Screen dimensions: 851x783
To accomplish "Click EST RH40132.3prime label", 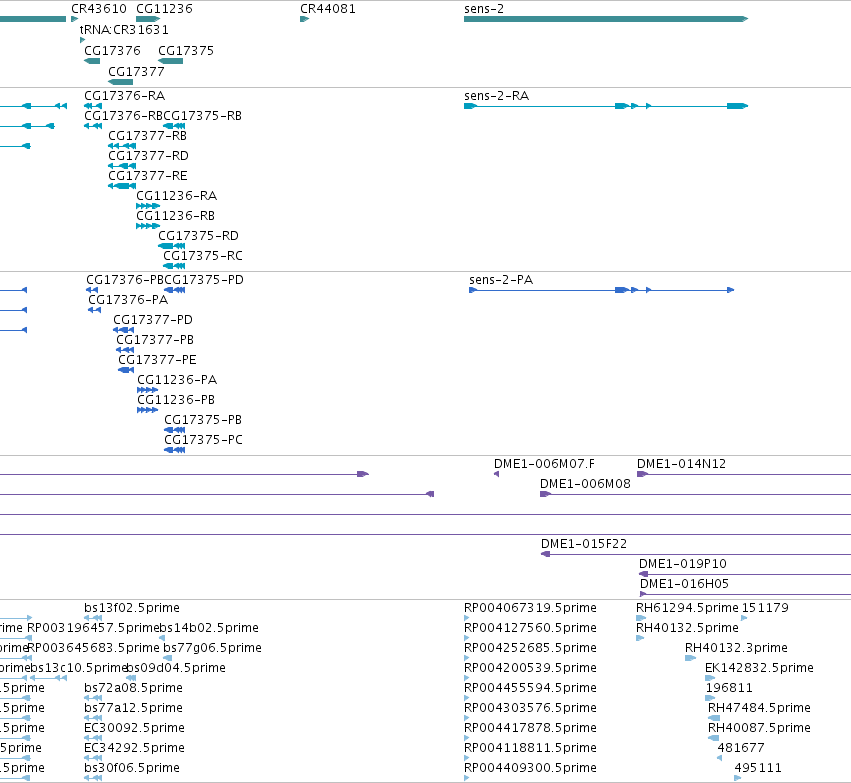I will coord(736,648).
